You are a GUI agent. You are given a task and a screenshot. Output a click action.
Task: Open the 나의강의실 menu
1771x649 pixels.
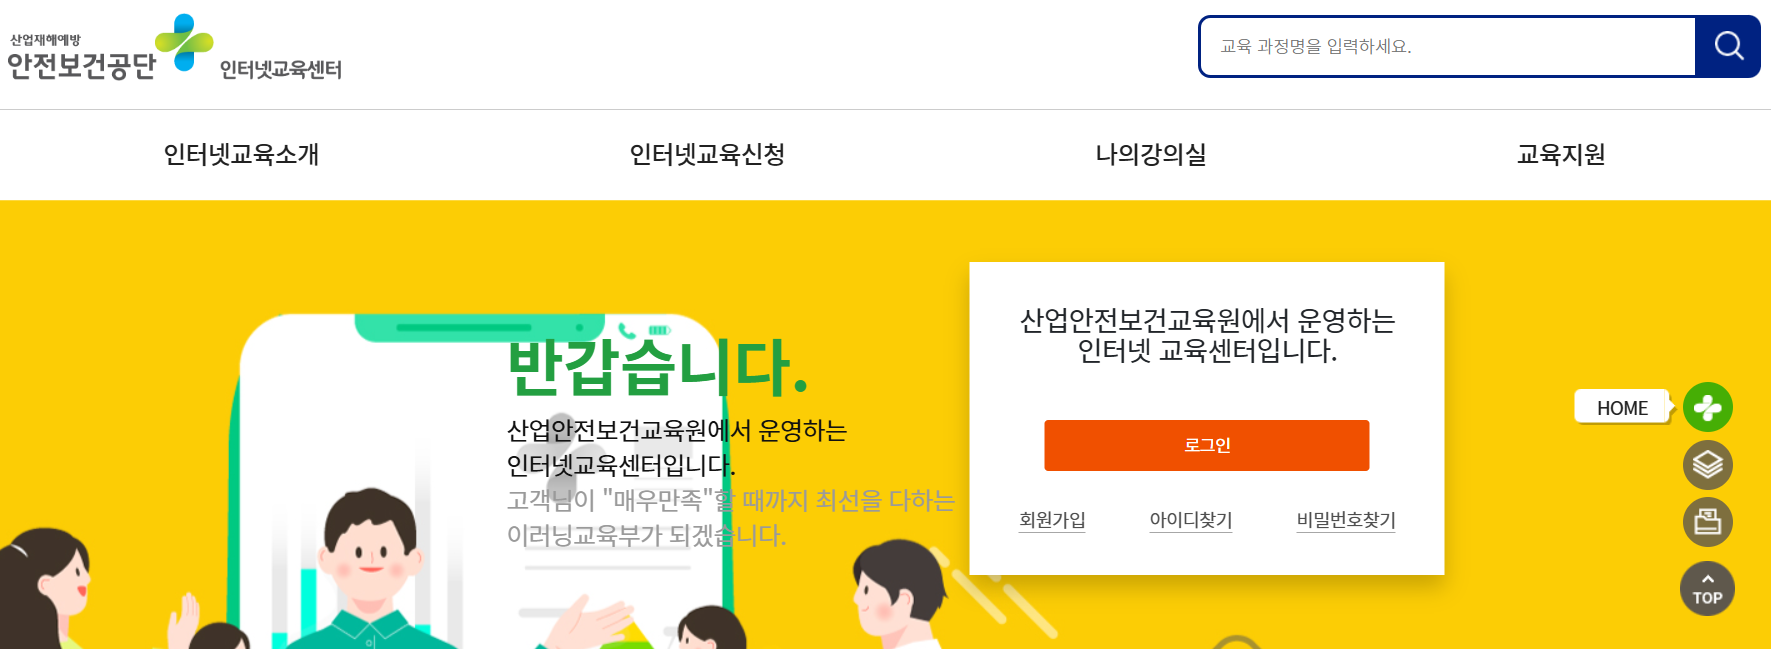coord(1151,154)
